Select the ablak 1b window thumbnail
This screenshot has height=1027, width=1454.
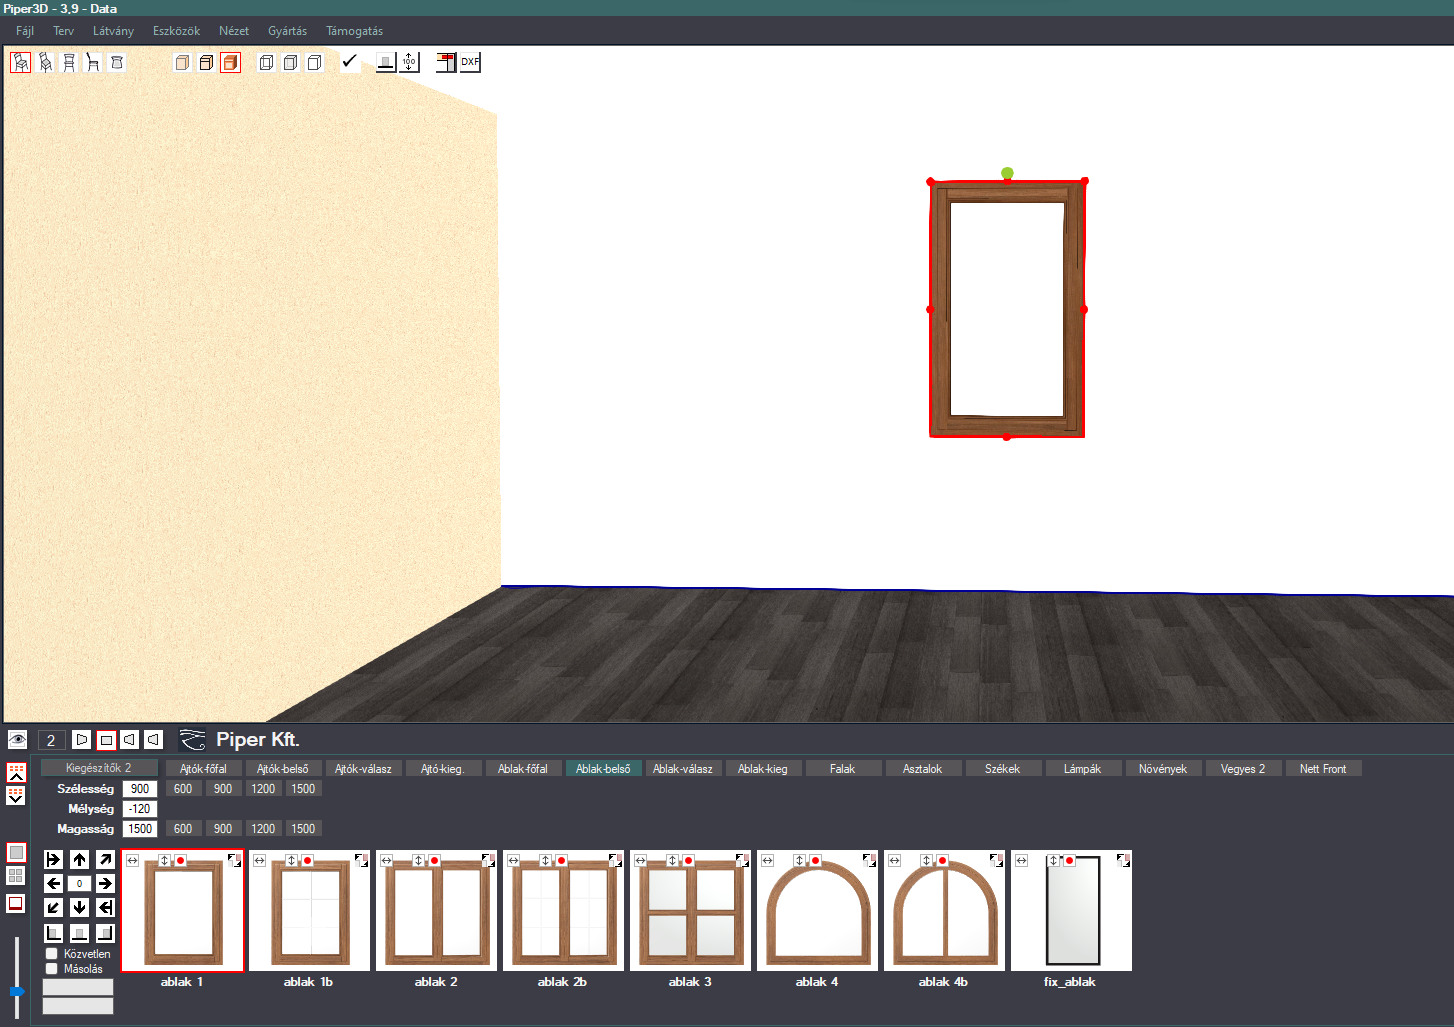(309, 911)
